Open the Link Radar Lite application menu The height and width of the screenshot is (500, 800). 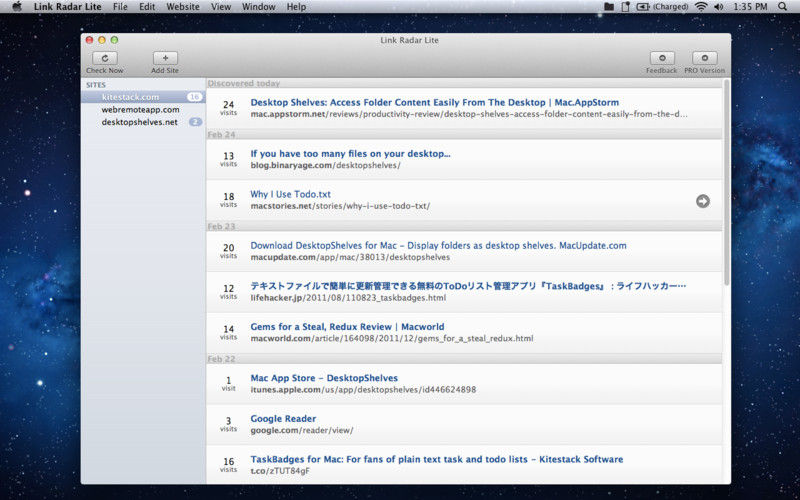68,7
